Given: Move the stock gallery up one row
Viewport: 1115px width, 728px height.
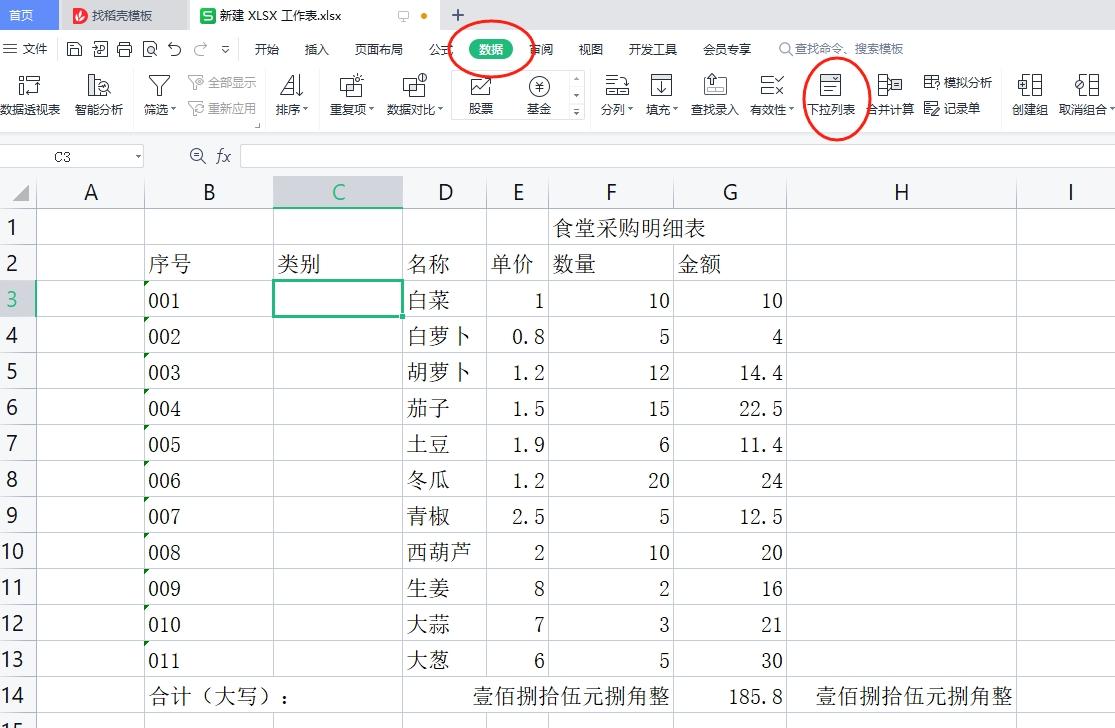Looking at the screenshot, I should point(577,77).
